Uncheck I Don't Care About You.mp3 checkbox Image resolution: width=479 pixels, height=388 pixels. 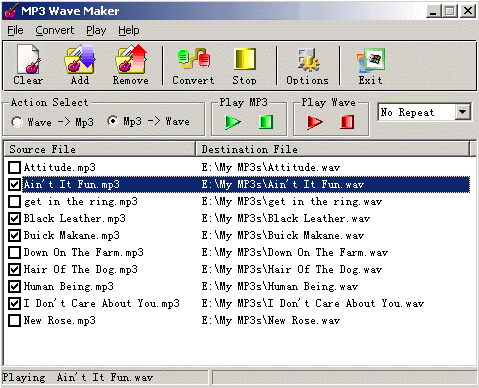14,303
